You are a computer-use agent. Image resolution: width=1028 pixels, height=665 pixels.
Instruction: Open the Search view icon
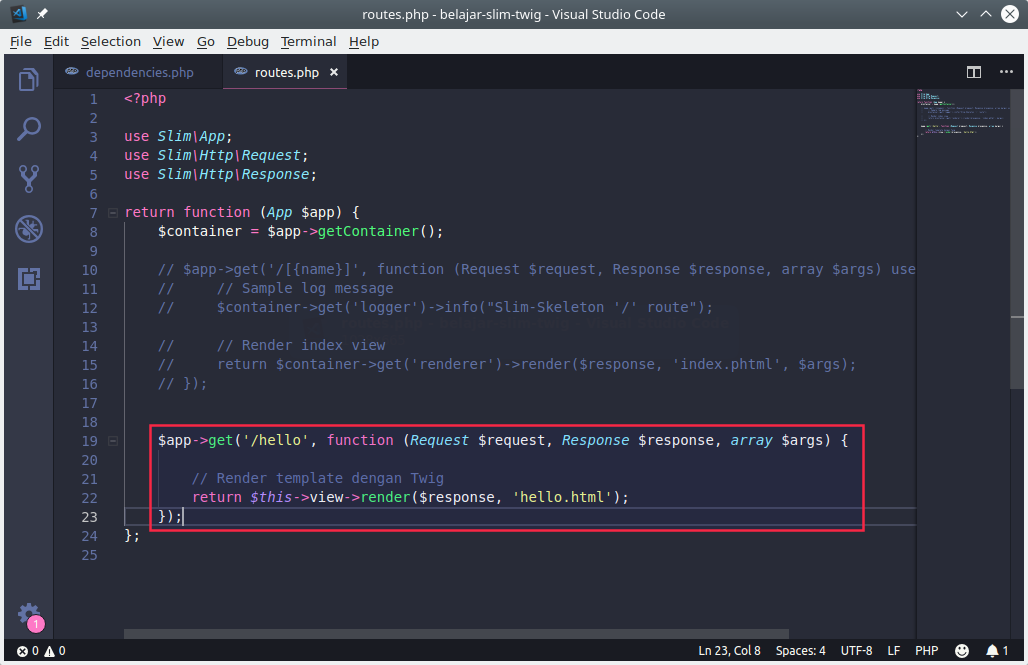pos(29,129)
